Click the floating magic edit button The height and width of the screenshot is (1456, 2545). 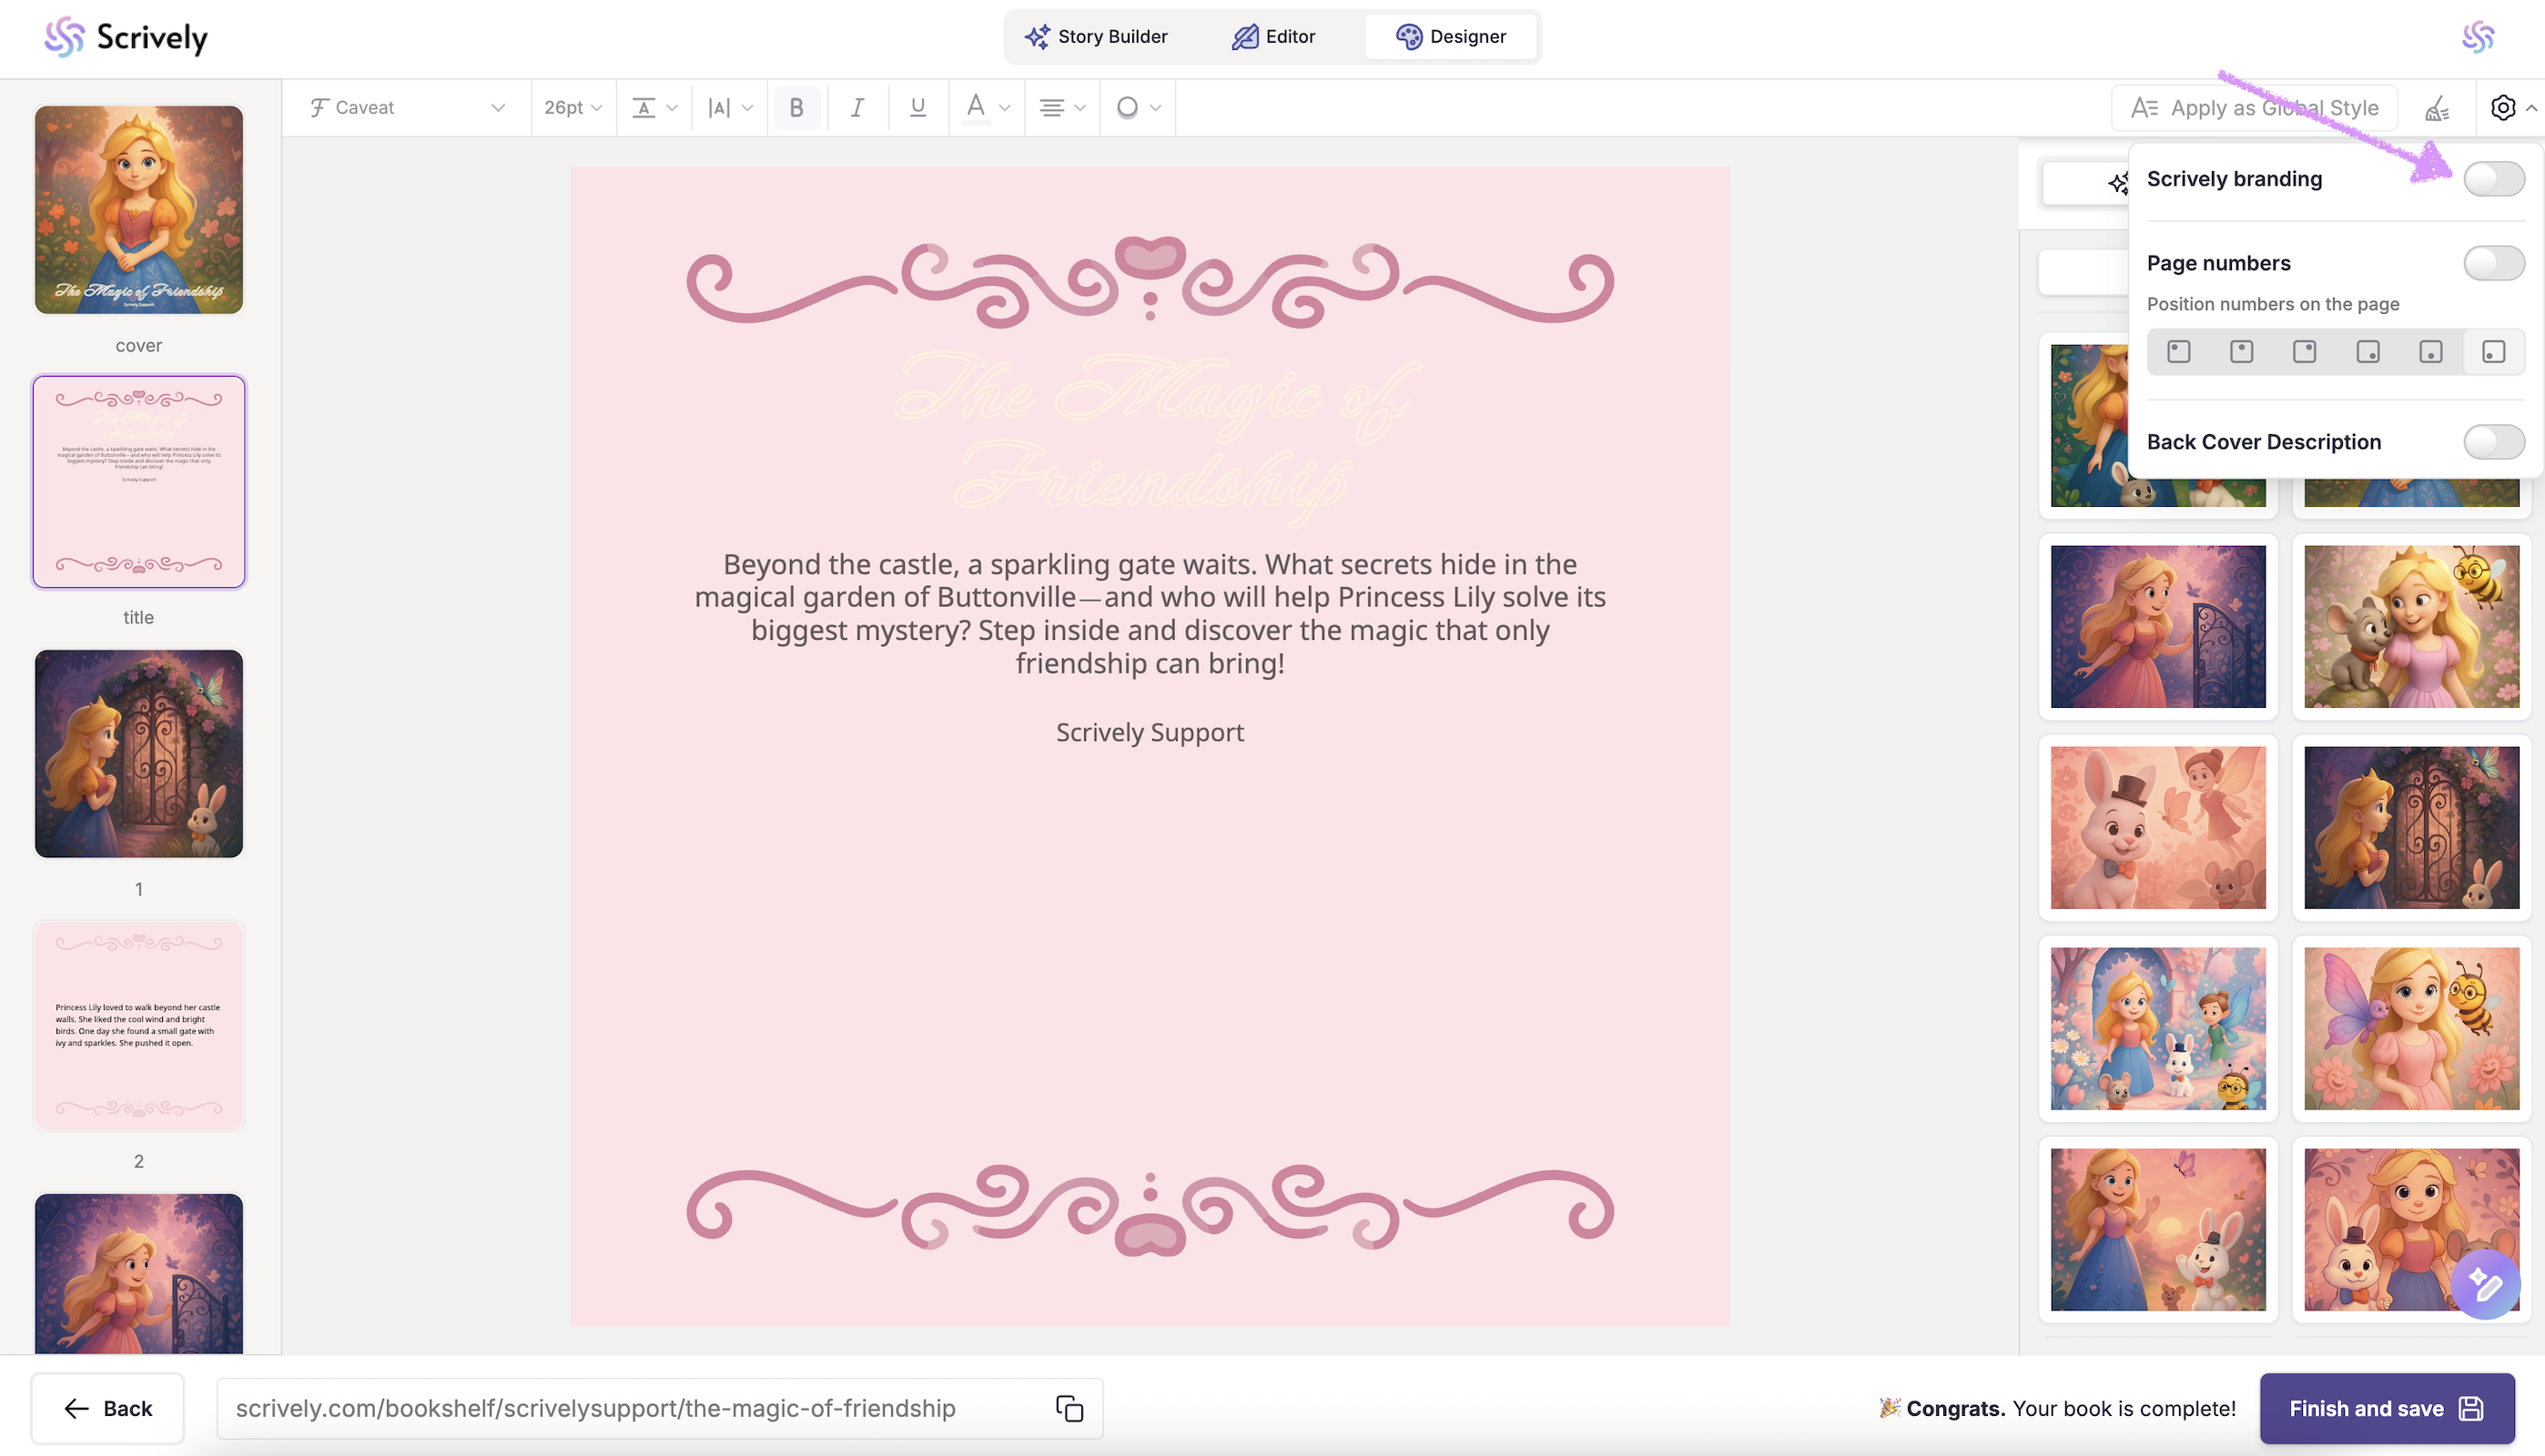(x=2484, y=1284)
